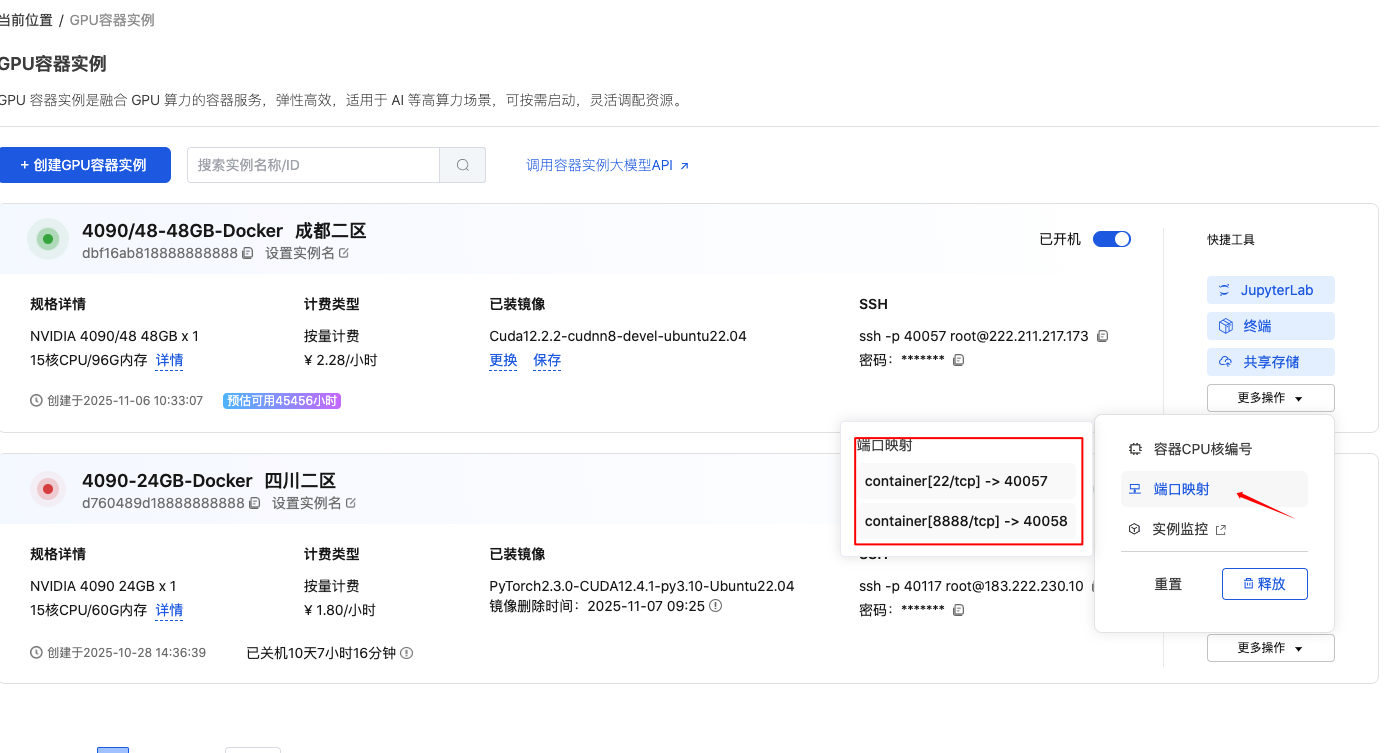Toggle power switch of 4090/48-48GB-Docker instance
Image resolution: width=1390 pixels, height=753 pixels.
1111,239
